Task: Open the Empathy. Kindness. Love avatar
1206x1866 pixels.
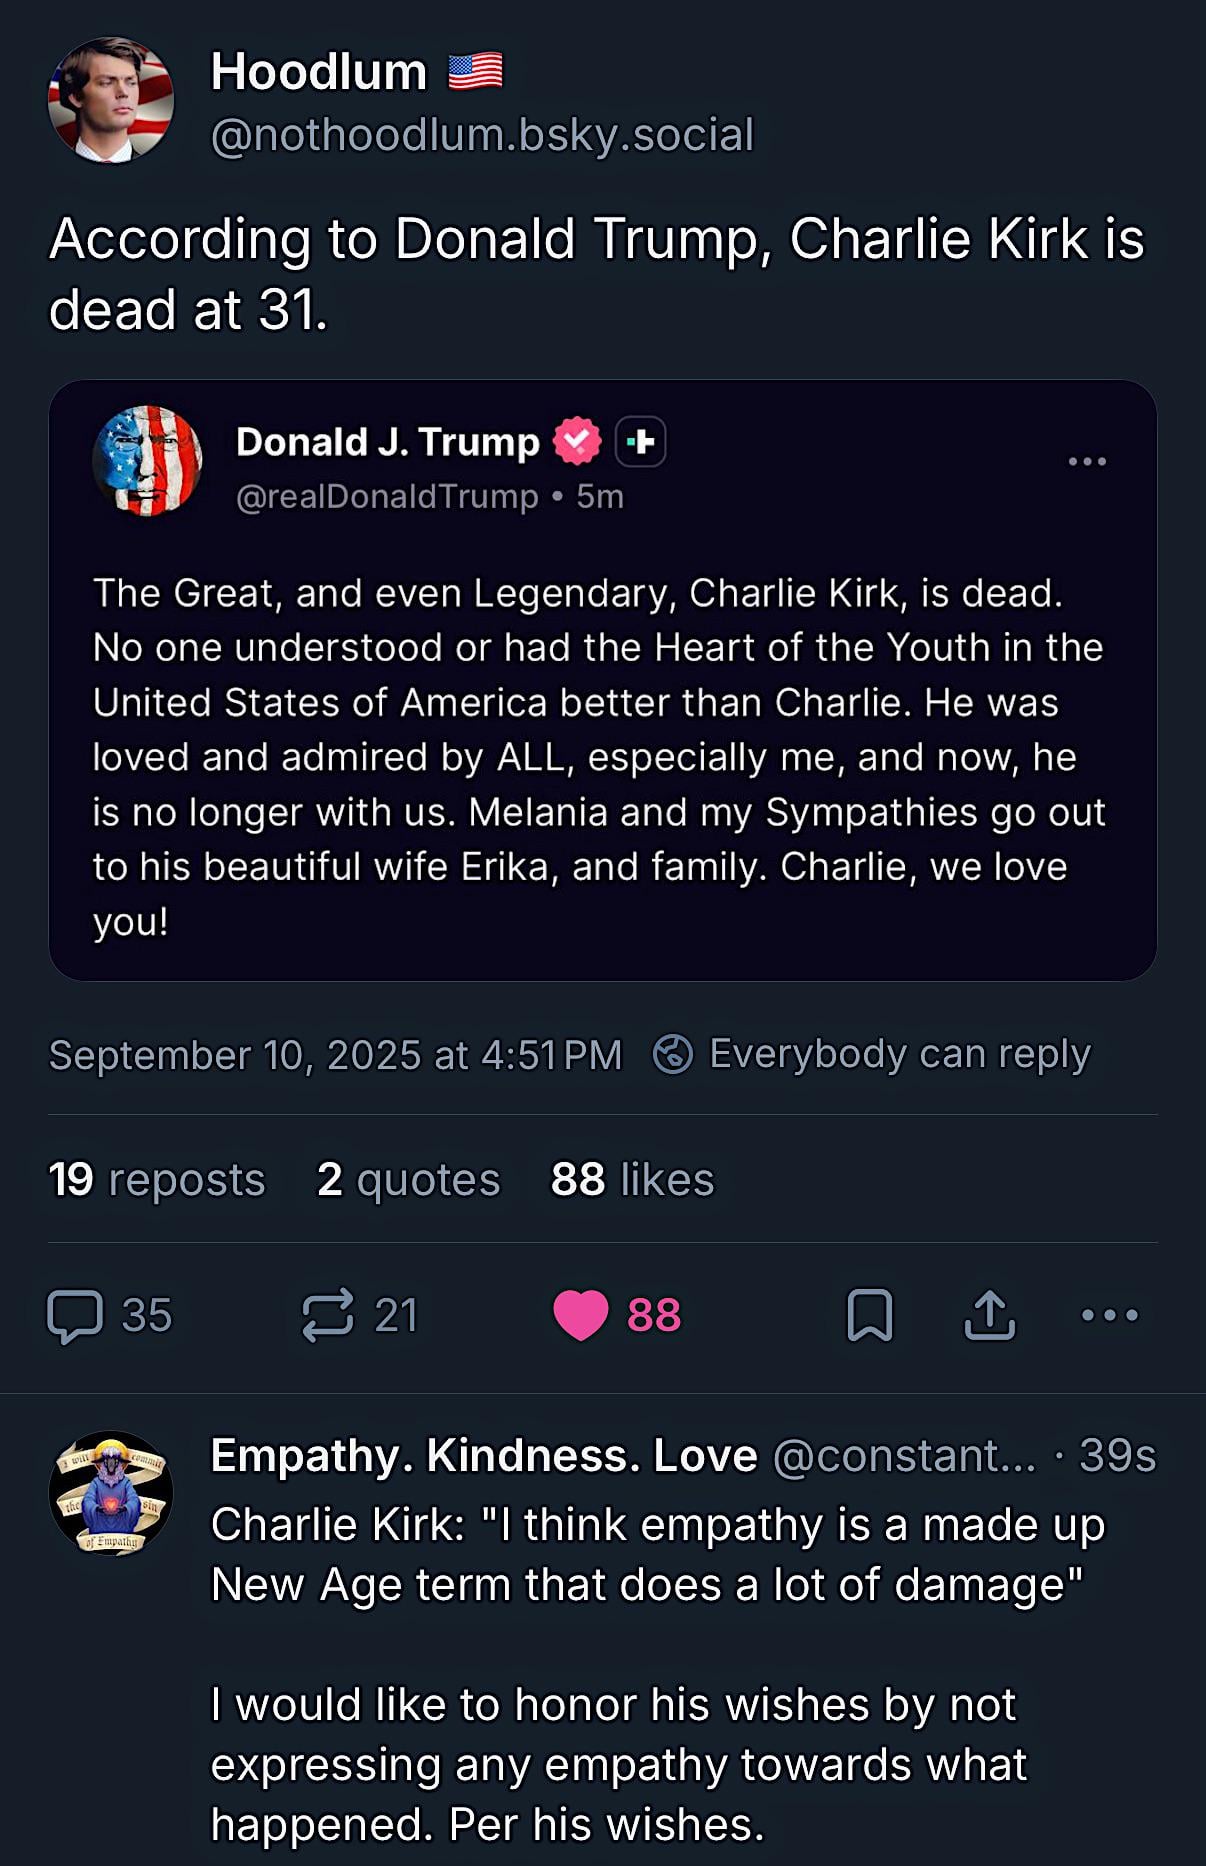Action: point(111,1493)
